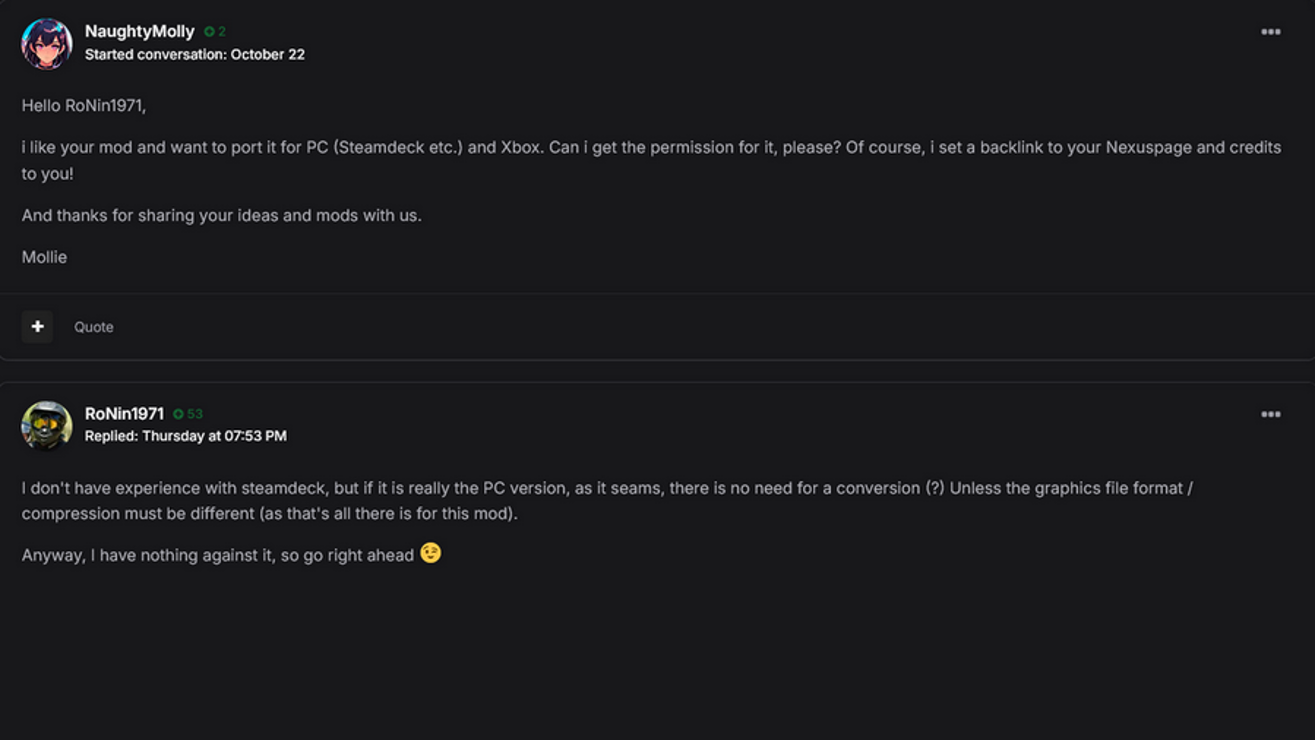
Task: Open options menu on RoNin1971's reply
Action: [1270, 414]
